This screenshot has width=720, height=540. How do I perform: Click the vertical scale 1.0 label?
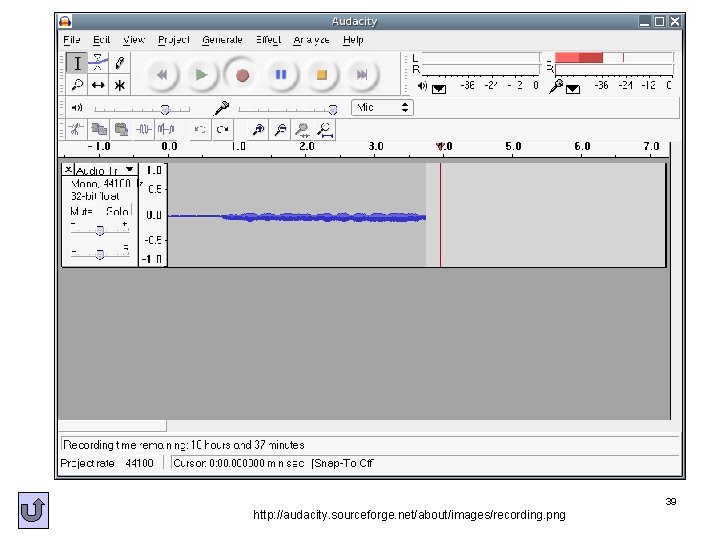coord(154,170)
